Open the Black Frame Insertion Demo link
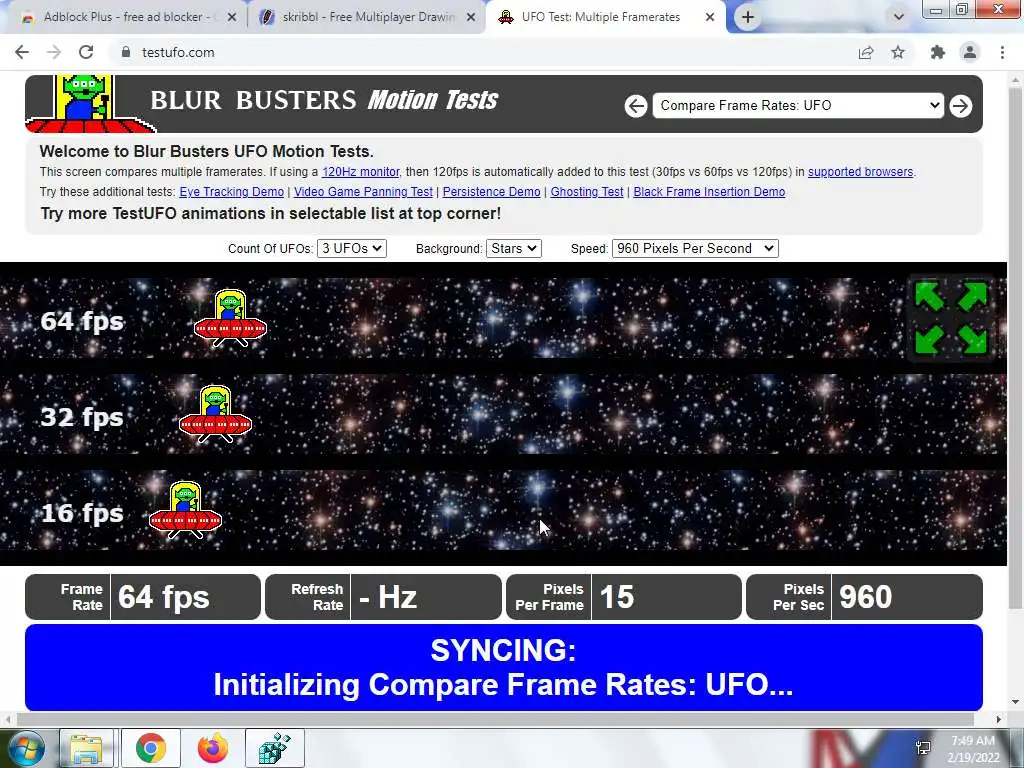The height and width of the screenshot is (768, 1024). point(709,191)
